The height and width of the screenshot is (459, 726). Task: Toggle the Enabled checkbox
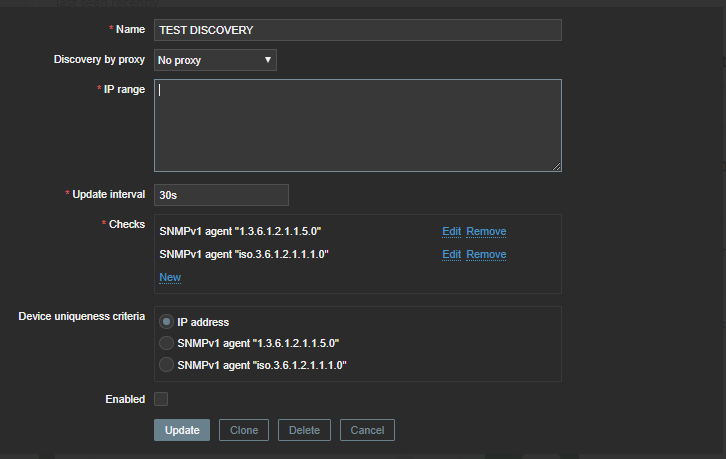161,399
